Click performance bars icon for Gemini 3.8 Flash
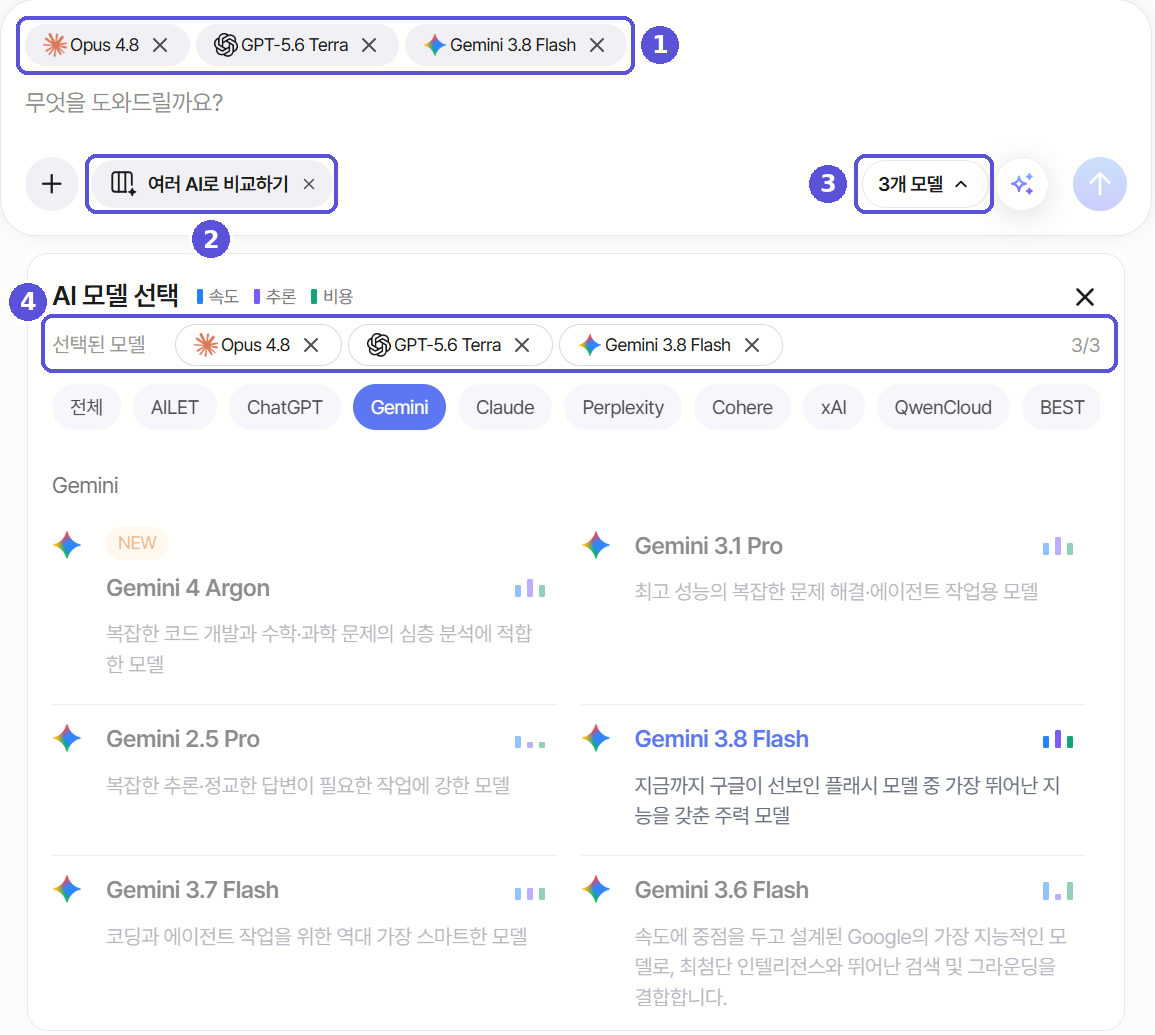 (1058, 740)
